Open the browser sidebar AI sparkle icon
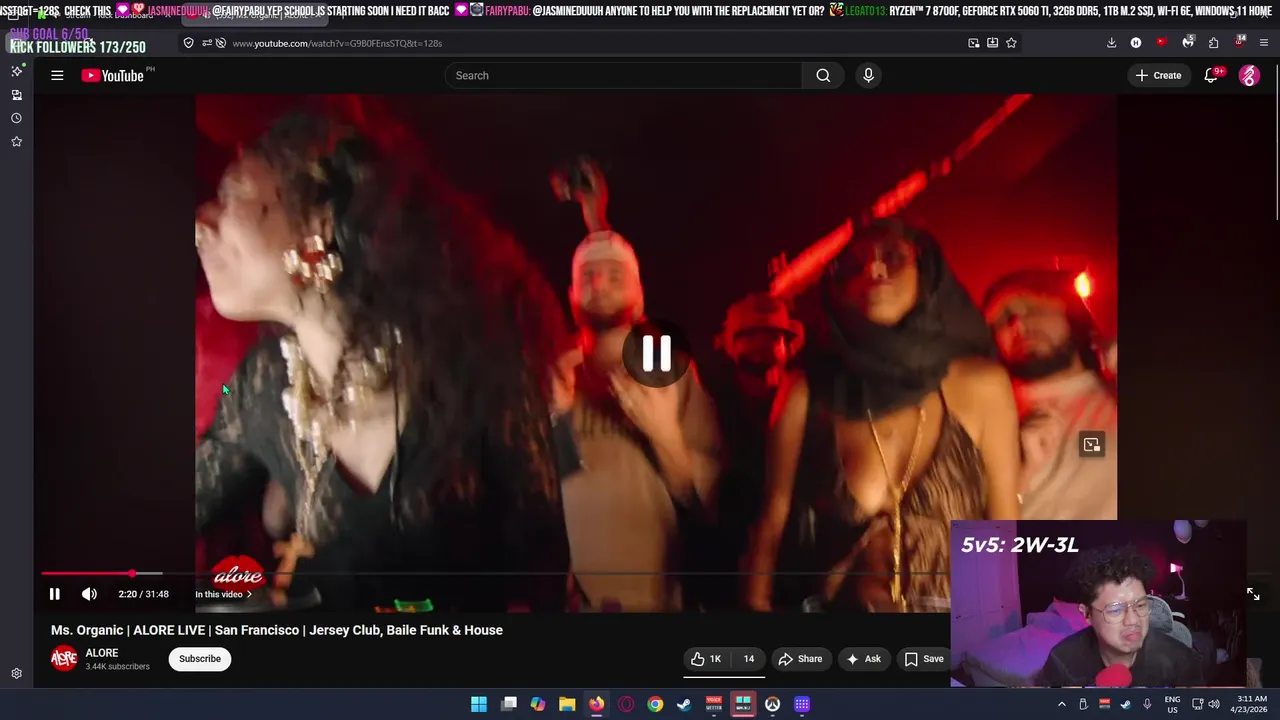 click(16, 71)
